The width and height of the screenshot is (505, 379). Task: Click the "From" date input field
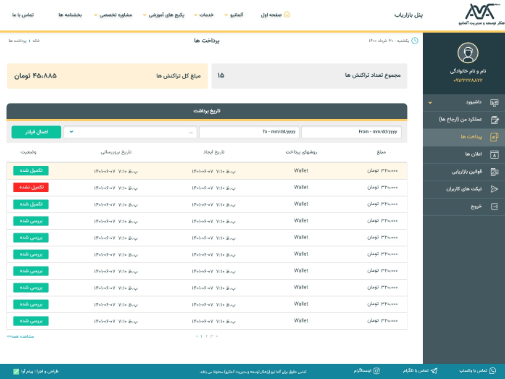click(351, 132)
